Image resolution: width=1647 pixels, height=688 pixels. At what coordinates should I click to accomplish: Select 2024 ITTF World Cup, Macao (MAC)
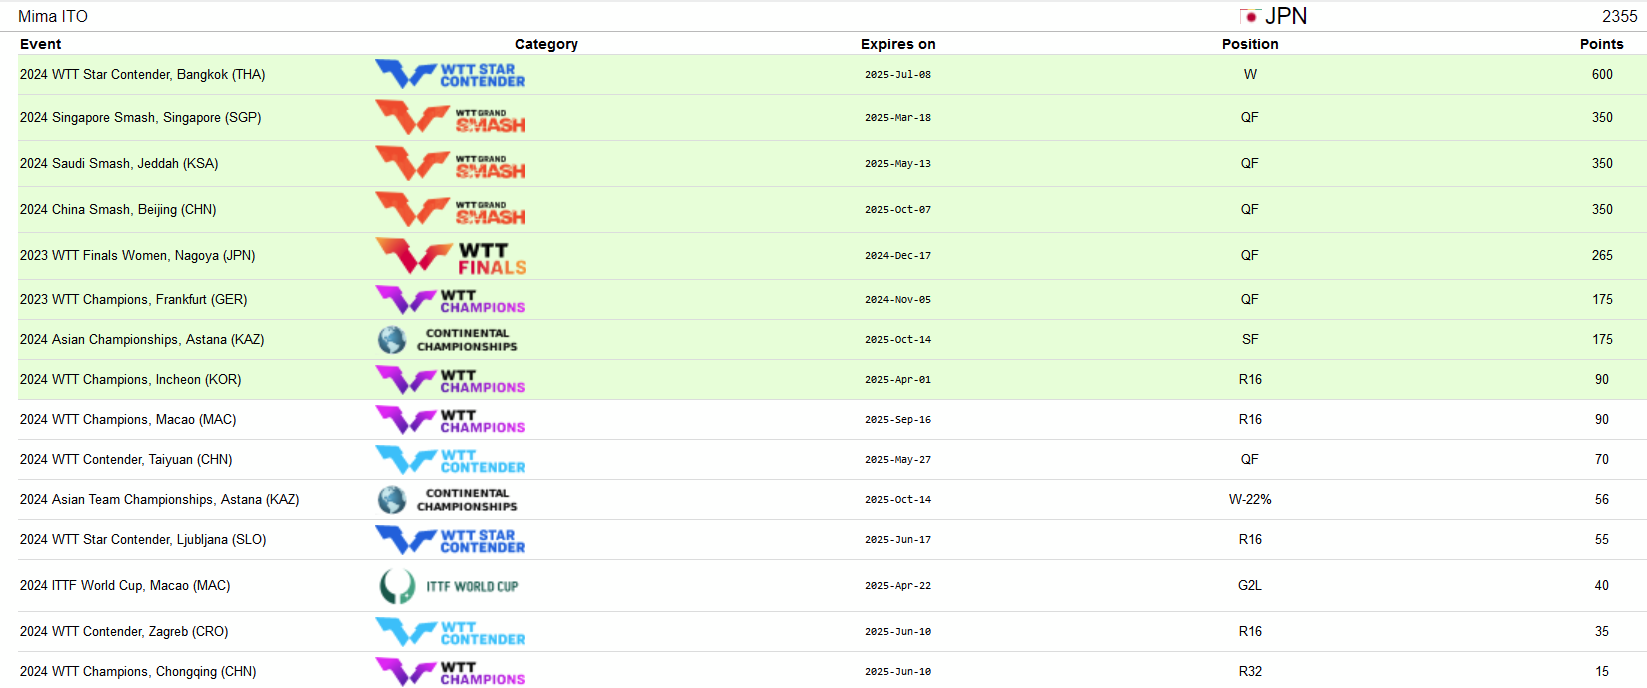[x=125, y=586]
